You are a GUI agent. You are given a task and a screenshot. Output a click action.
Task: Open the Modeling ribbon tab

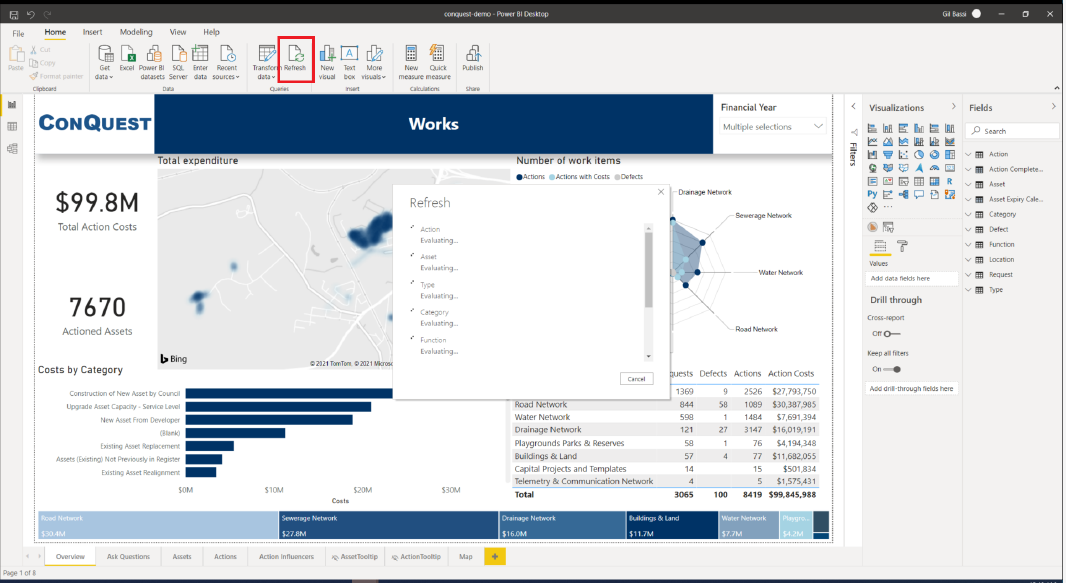point(136,32)
